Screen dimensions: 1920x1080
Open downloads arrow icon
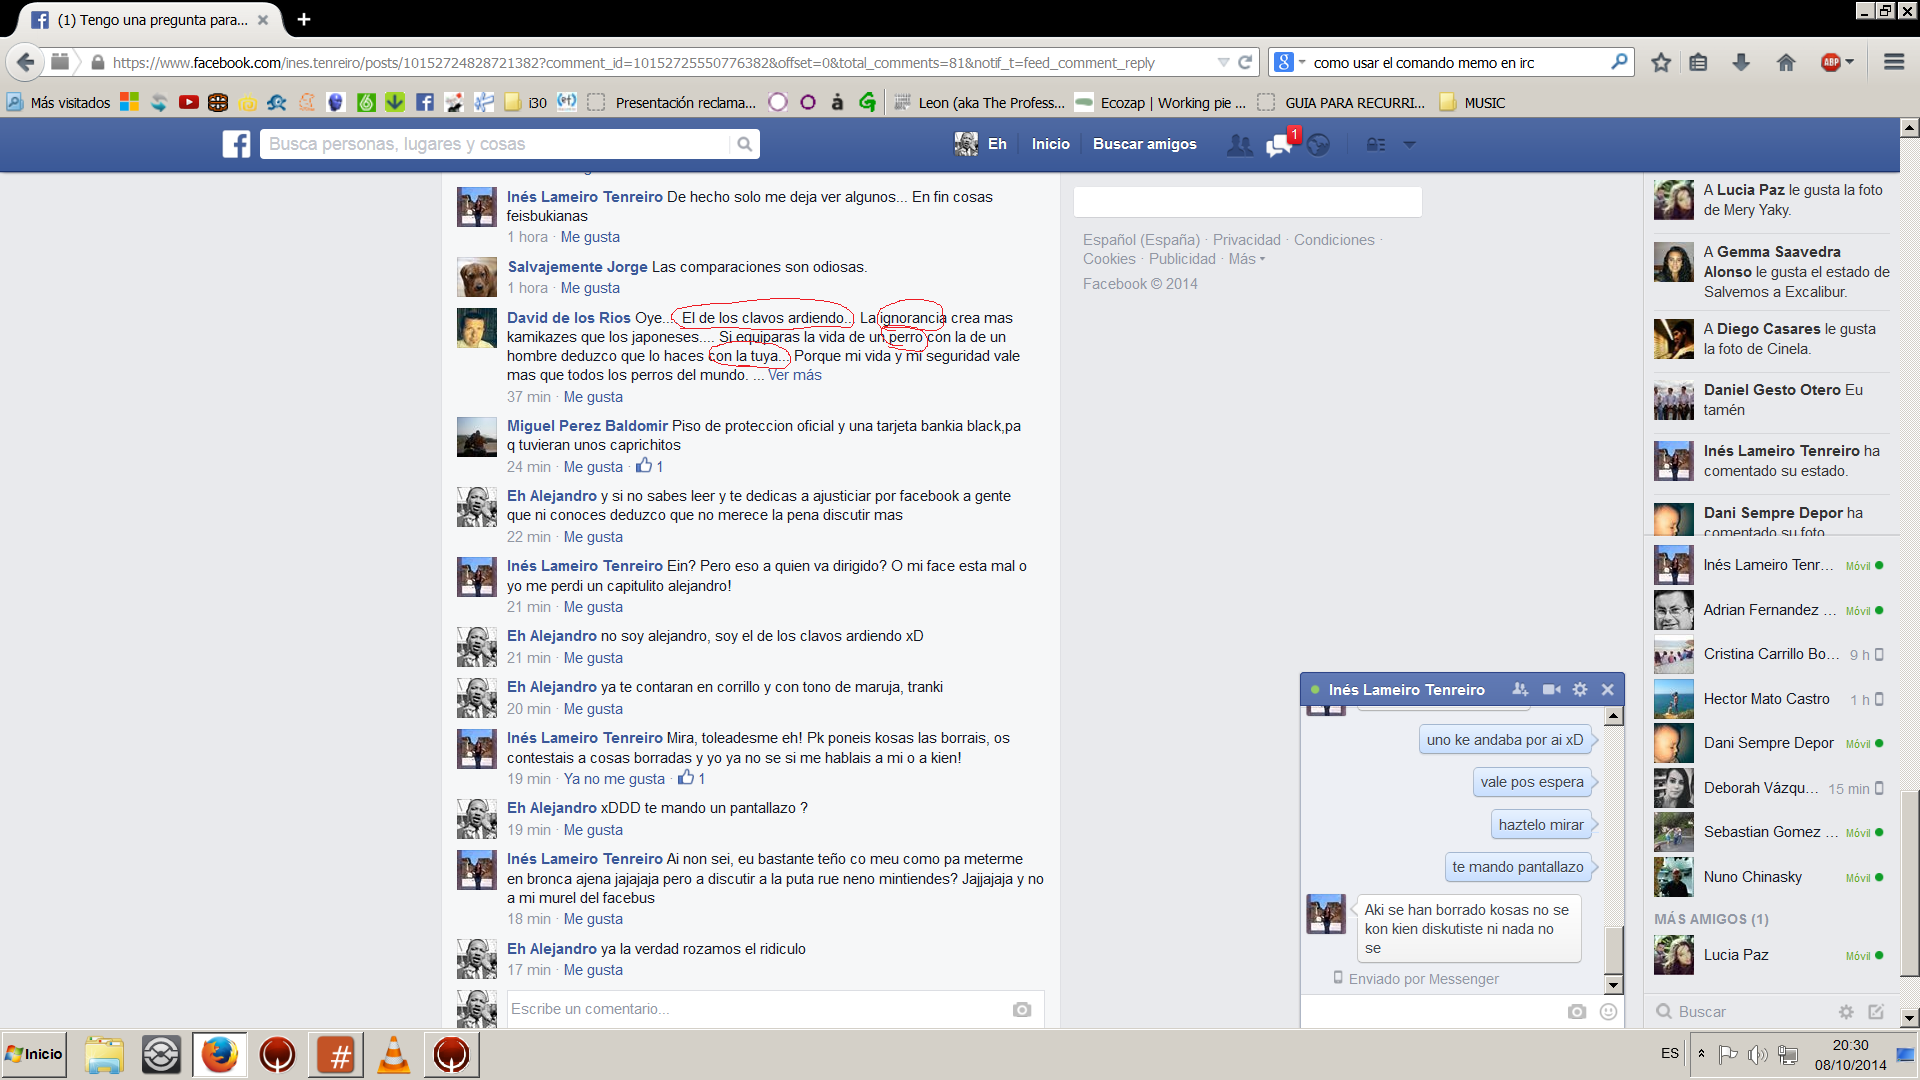click(1741, 62)
